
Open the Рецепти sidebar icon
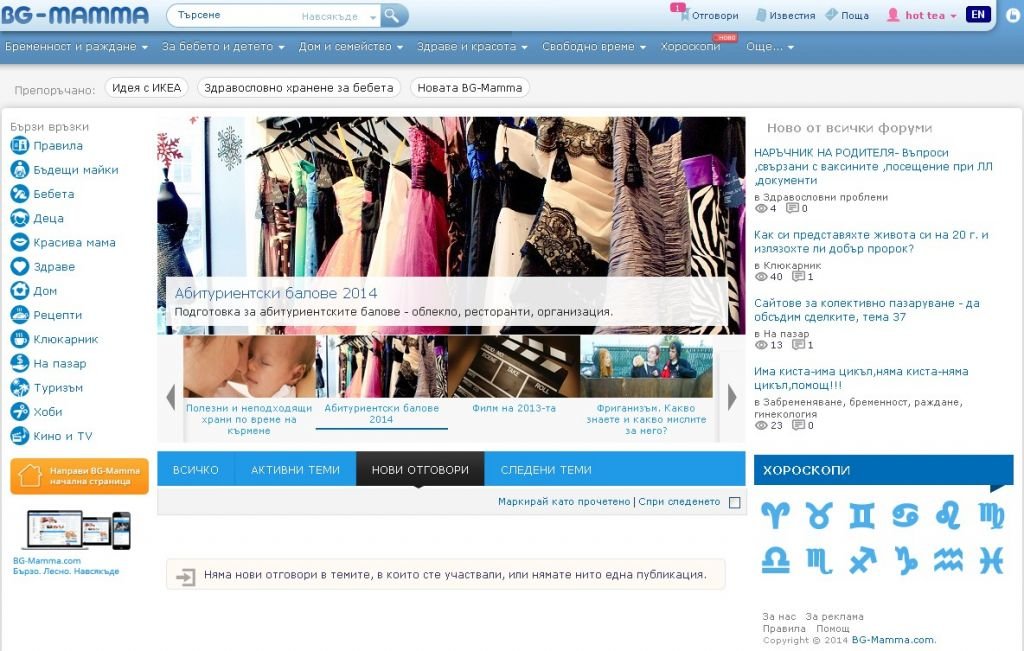[x=19, y=315]
